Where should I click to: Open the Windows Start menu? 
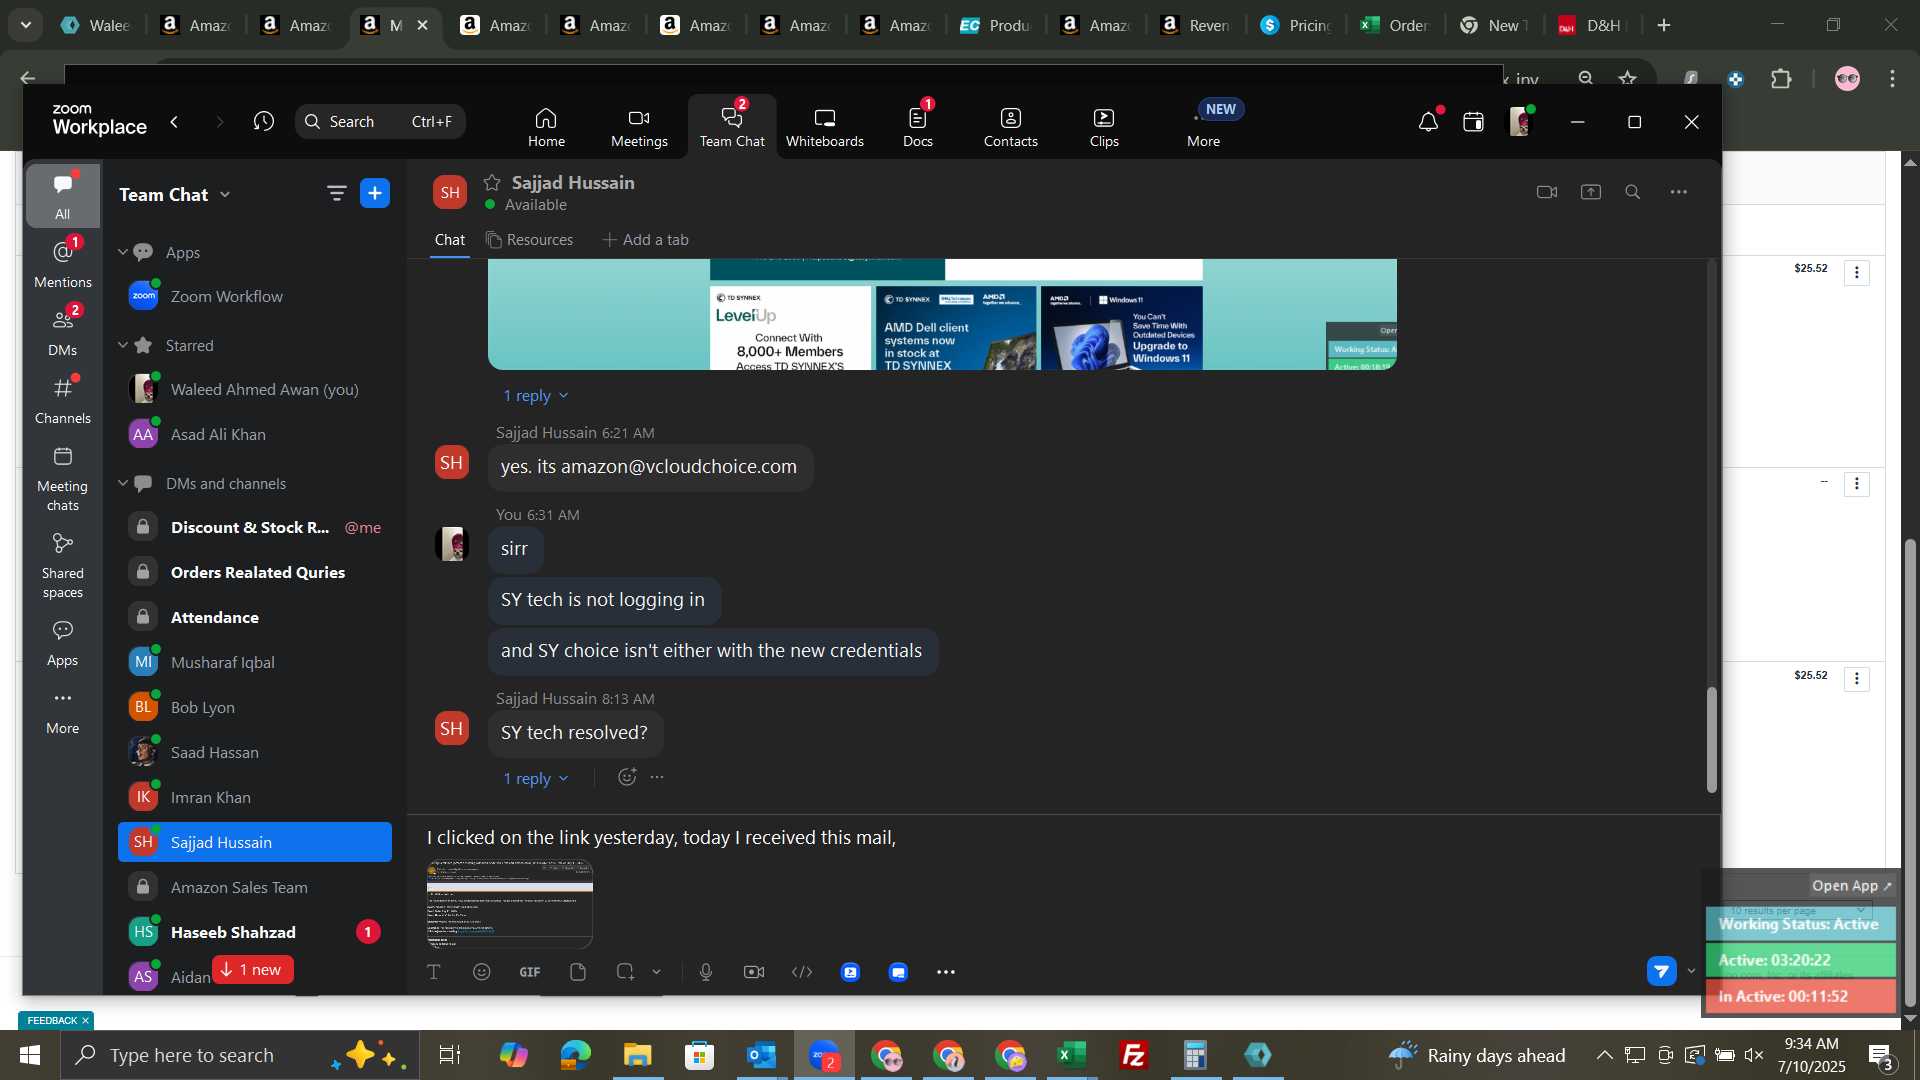(x=30, y=1055)
